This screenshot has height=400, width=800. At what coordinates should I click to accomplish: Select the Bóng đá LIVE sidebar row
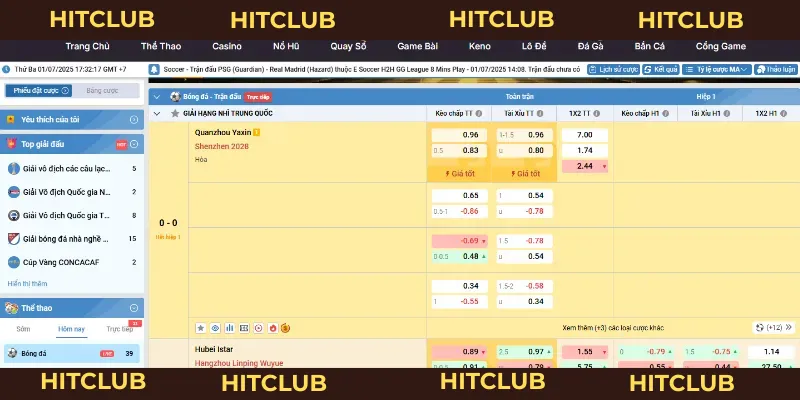71,353
